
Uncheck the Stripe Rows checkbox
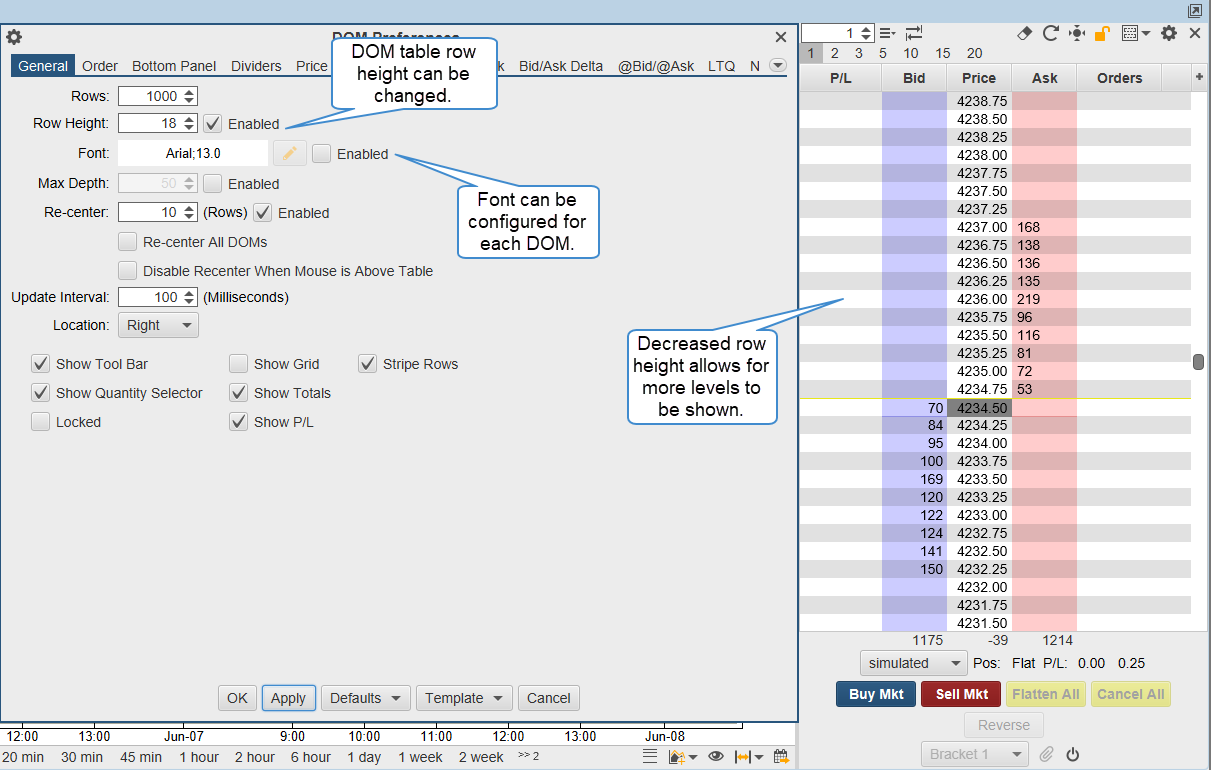367,364
